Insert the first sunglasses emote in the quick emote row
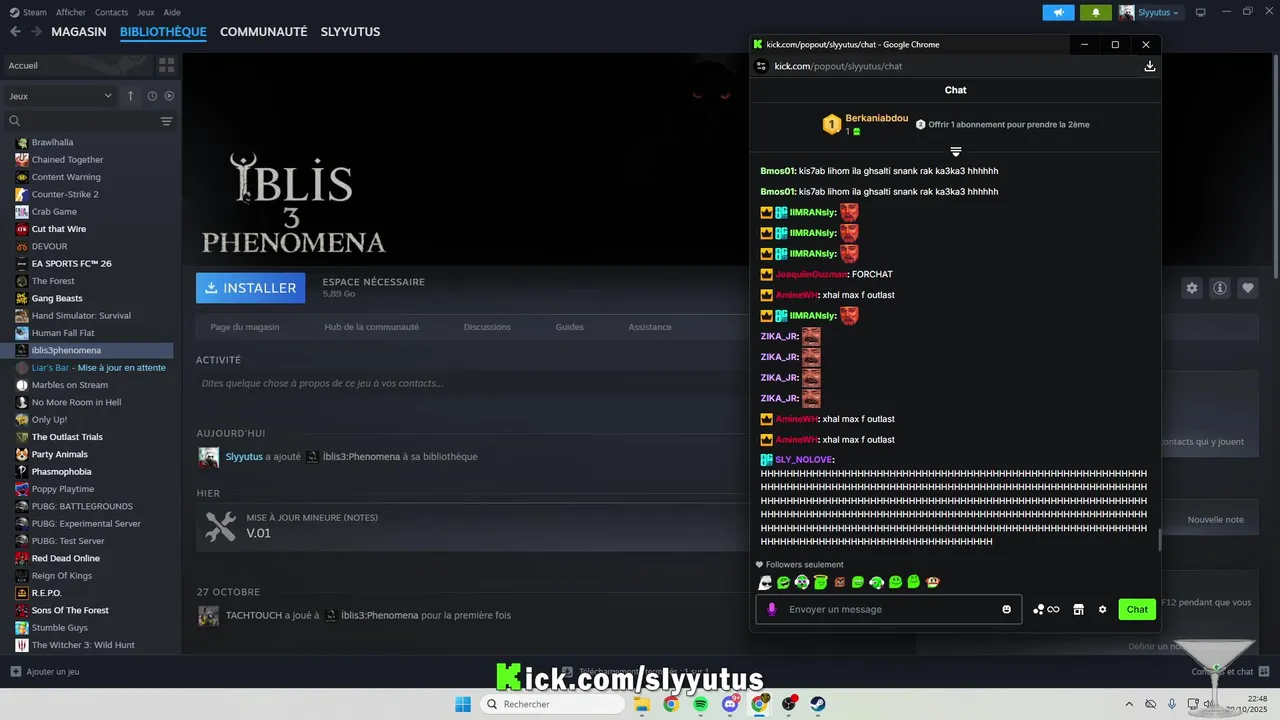The height and width of the screenshot is (720, 1280). [765, 582]
